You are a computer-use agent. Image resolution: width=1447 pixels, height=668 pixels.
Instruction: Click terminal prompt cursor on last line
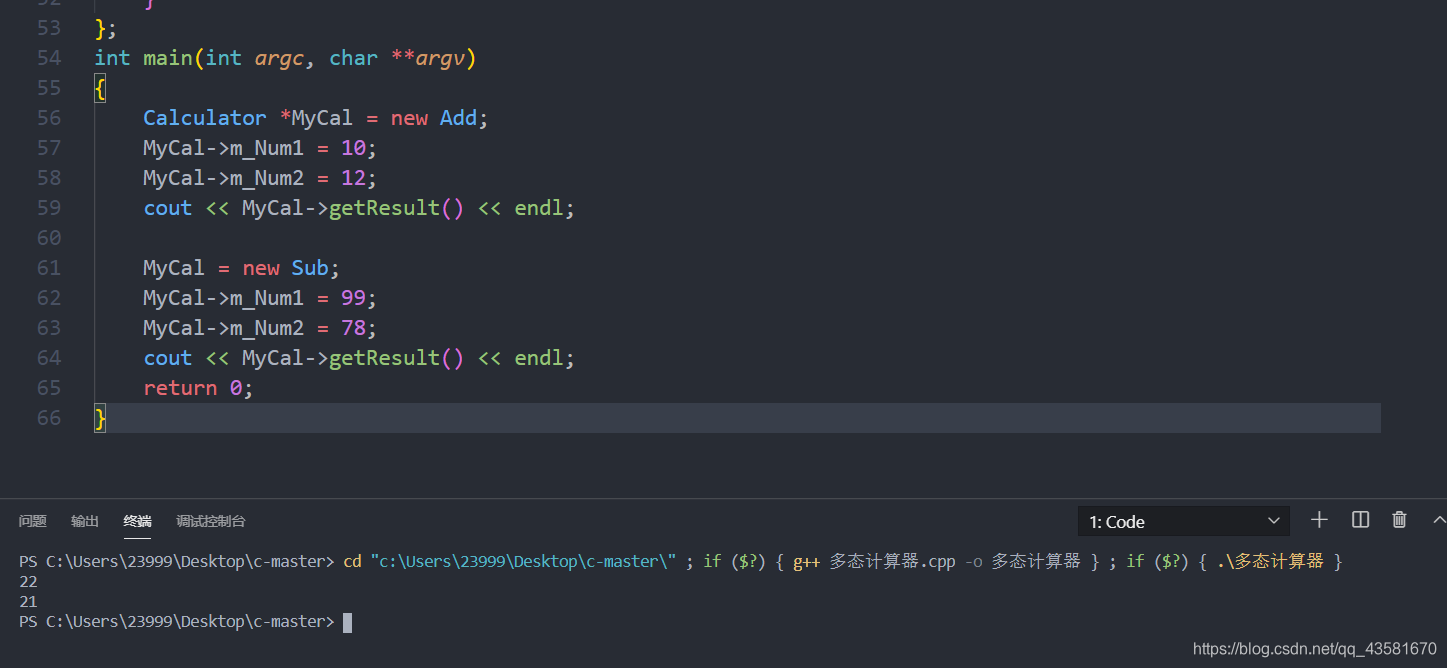(347, 622)
